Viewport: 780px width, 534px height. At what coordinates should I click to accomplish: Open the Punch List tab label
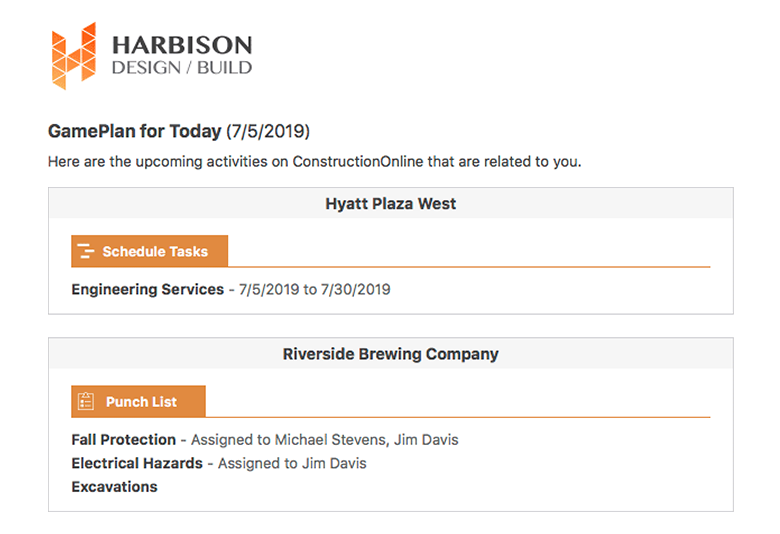pyautogui.click(x=141, y=402)
